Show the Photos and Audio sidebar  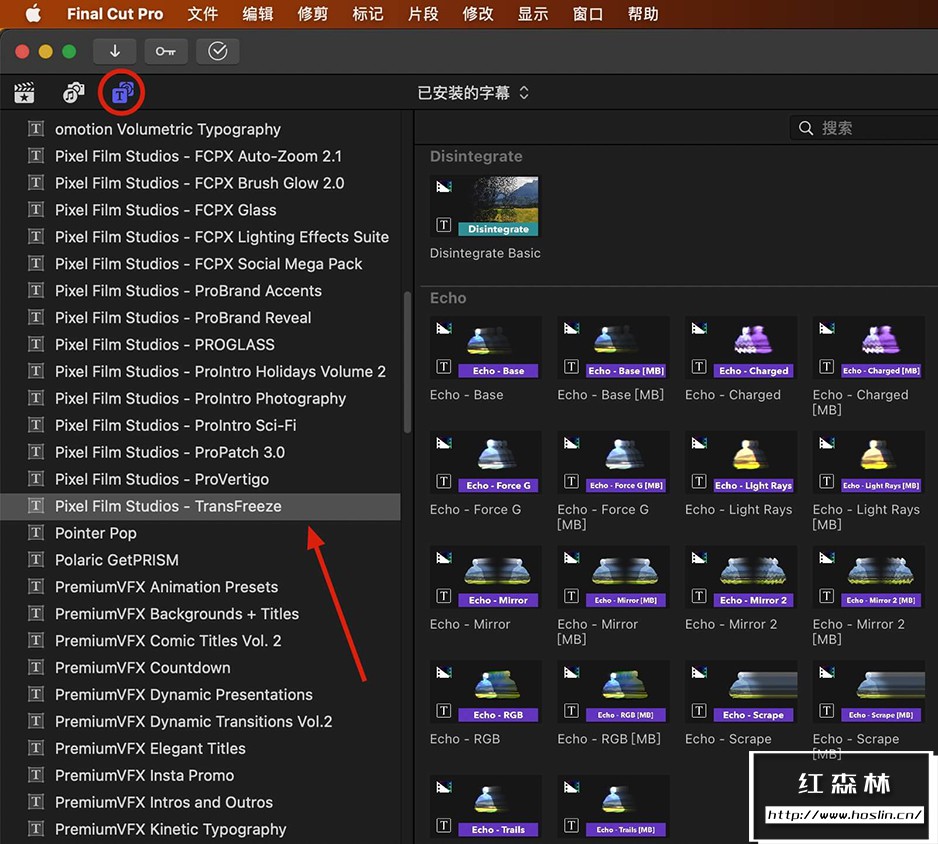74,93
